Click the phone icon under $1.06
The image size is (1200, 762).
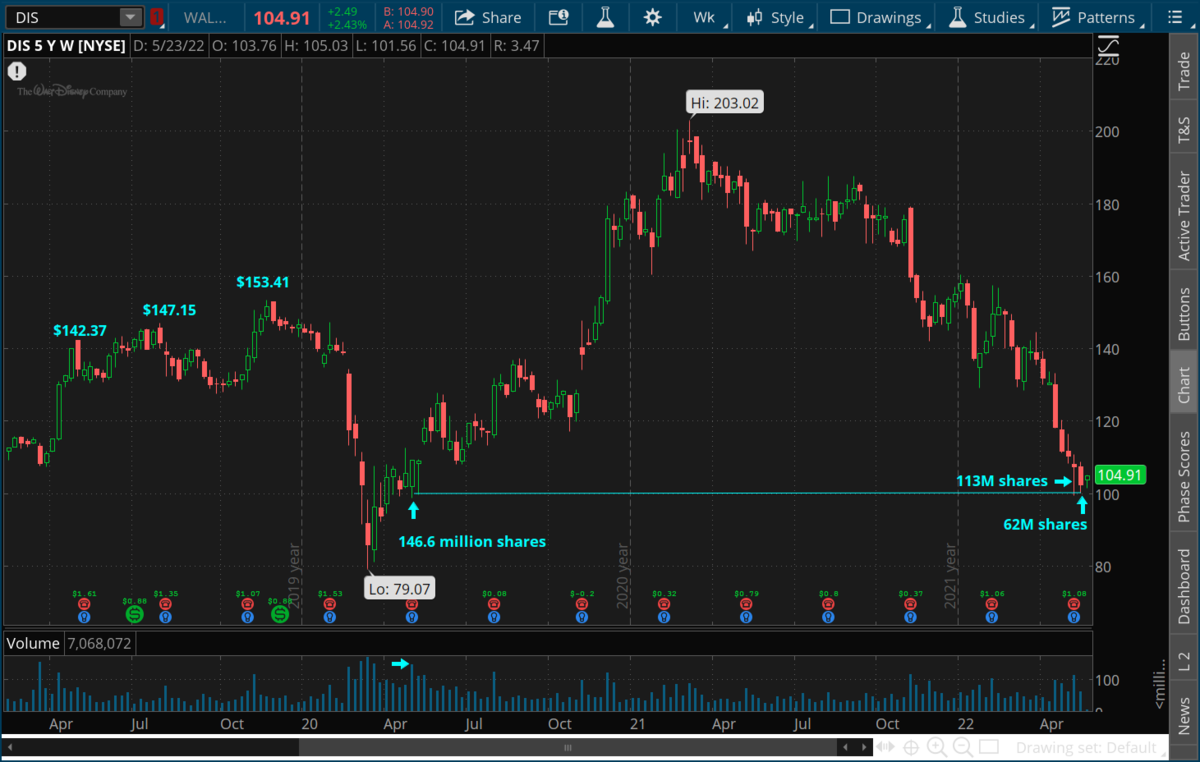pos(990,604)
